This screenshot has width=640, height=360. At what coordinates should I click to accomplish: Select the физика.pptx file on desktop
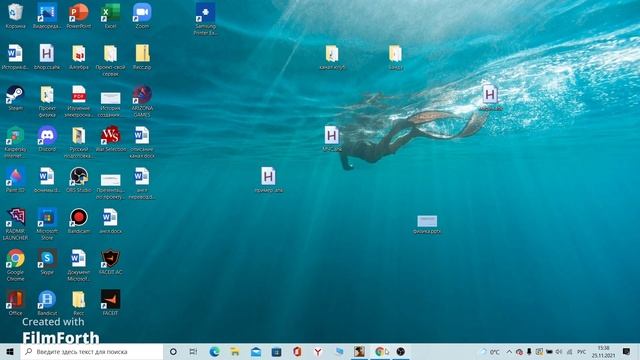click(x=427, y=224)
